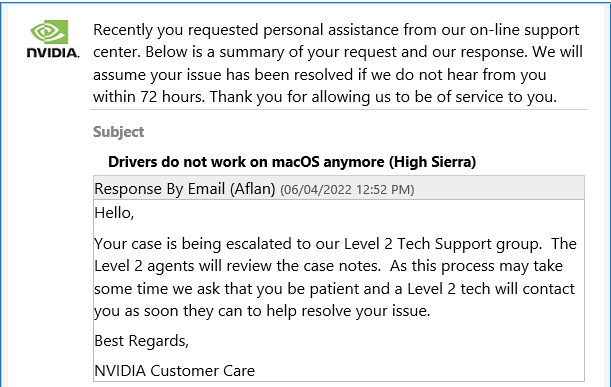Click the NVIDIA wordmark under the logo
The image size is (611, 387).
point(53,53)
